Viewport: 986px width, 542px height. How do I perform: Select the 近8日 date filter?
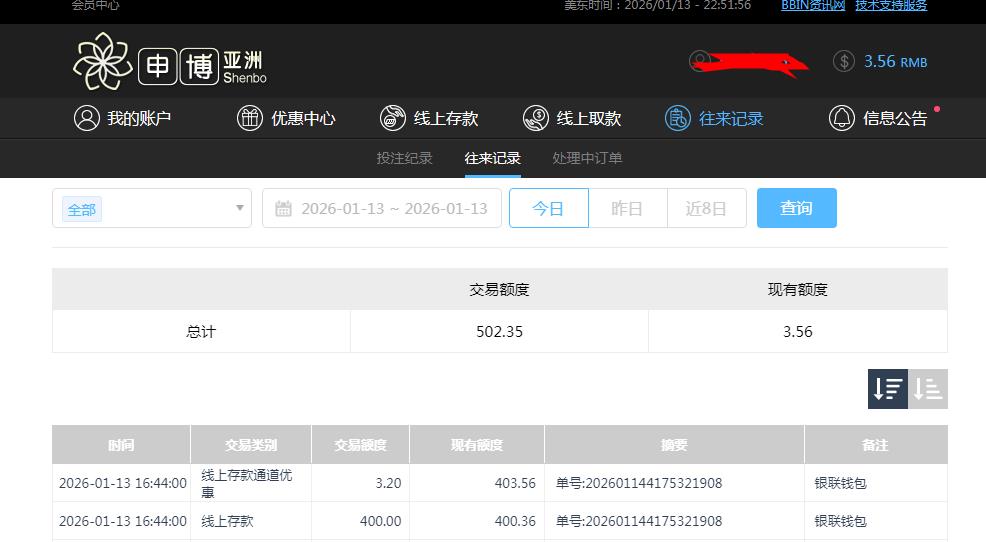tap(707, 208)
